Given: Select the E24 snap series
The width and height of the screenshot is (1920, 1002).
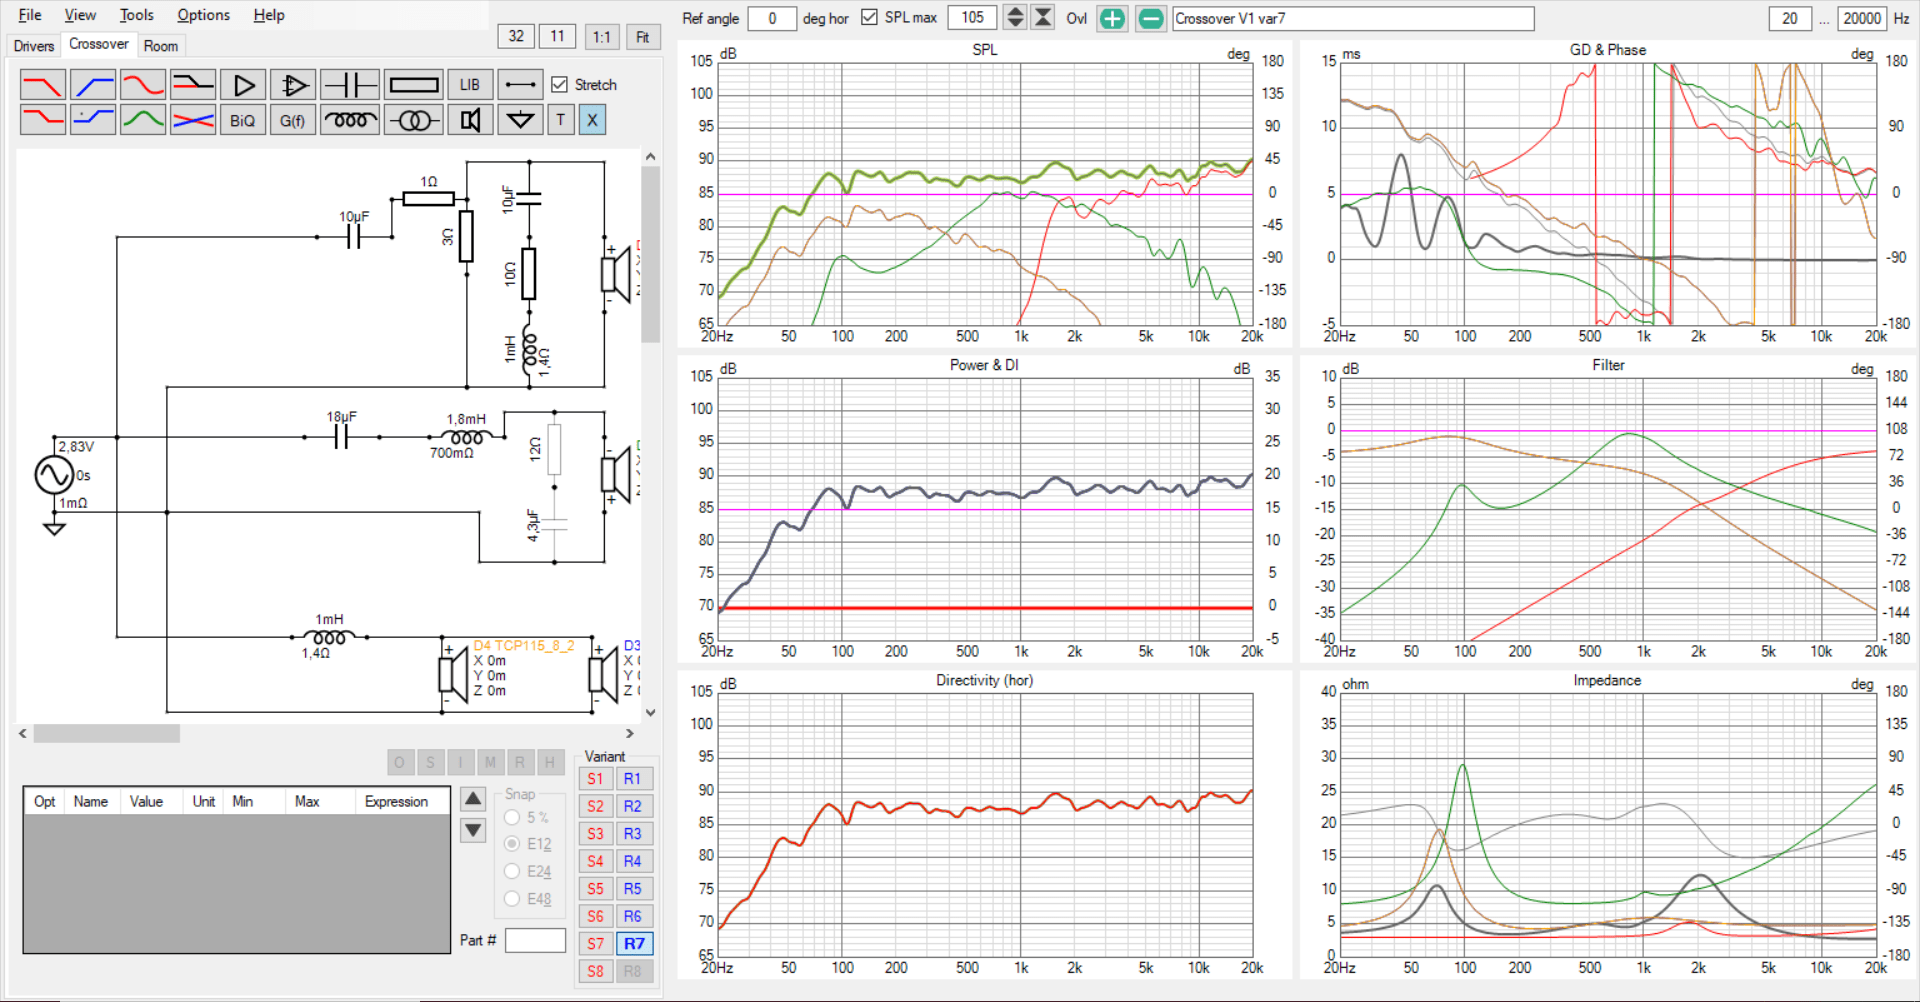Looking at the screenshot, I should pyautogui.click(x=512, y=871).
